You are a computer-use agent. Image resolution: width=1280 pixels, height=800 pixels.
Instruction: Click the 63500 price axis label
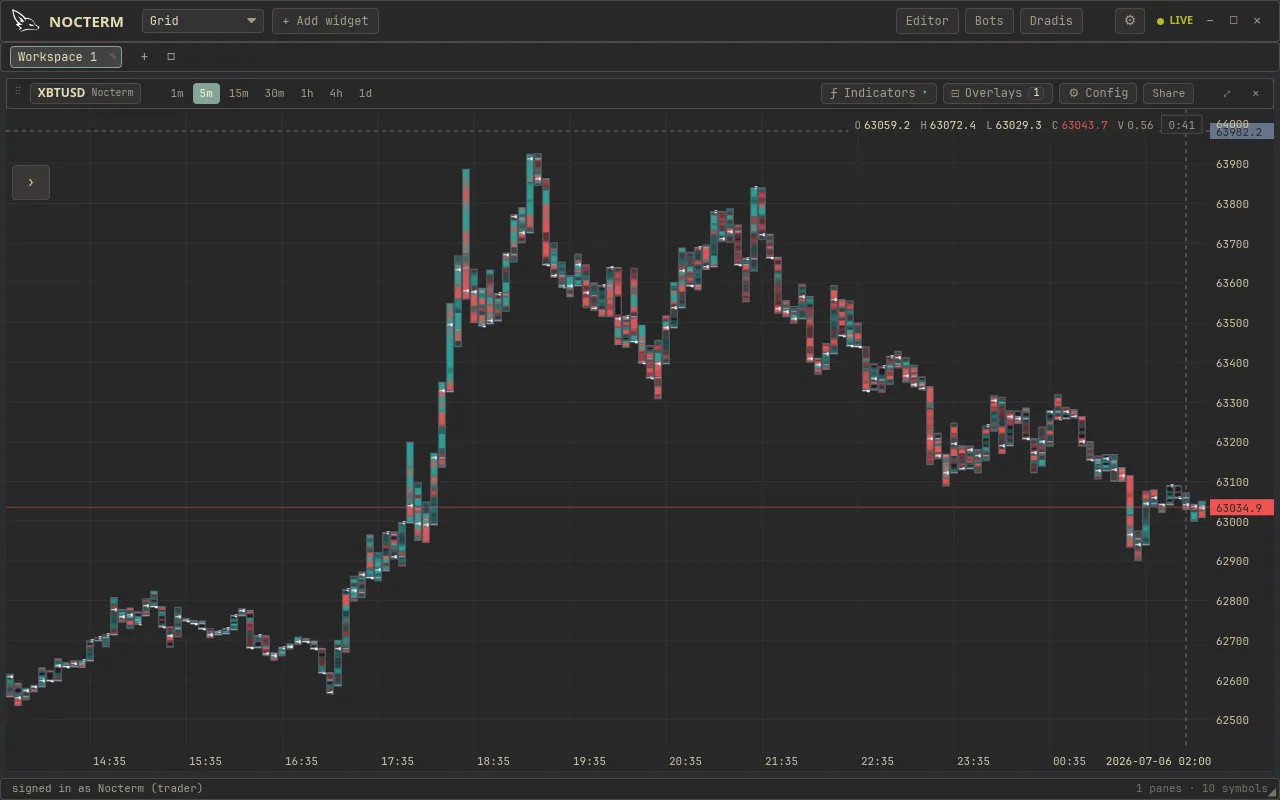1232,323
